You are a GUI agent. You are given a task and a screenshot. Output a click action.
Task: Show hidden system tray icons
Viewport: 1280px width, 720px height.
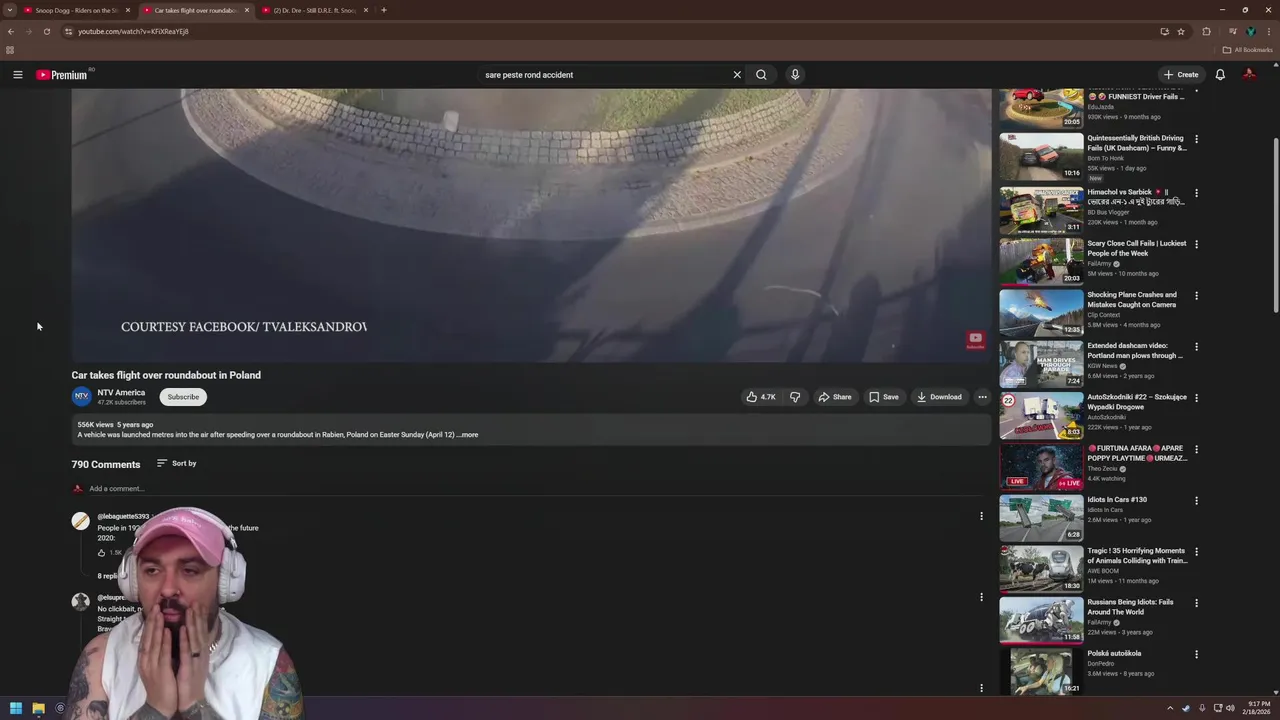1170,708
